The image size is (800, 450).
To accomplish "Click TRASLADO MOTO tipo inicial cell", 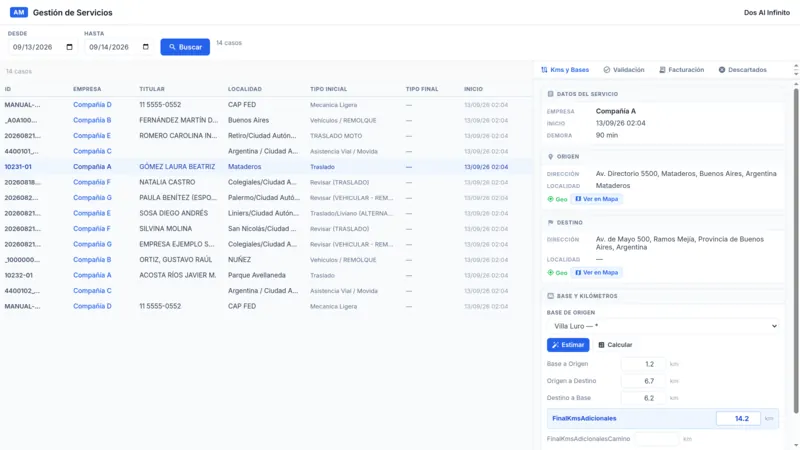I will pos(336,136).
